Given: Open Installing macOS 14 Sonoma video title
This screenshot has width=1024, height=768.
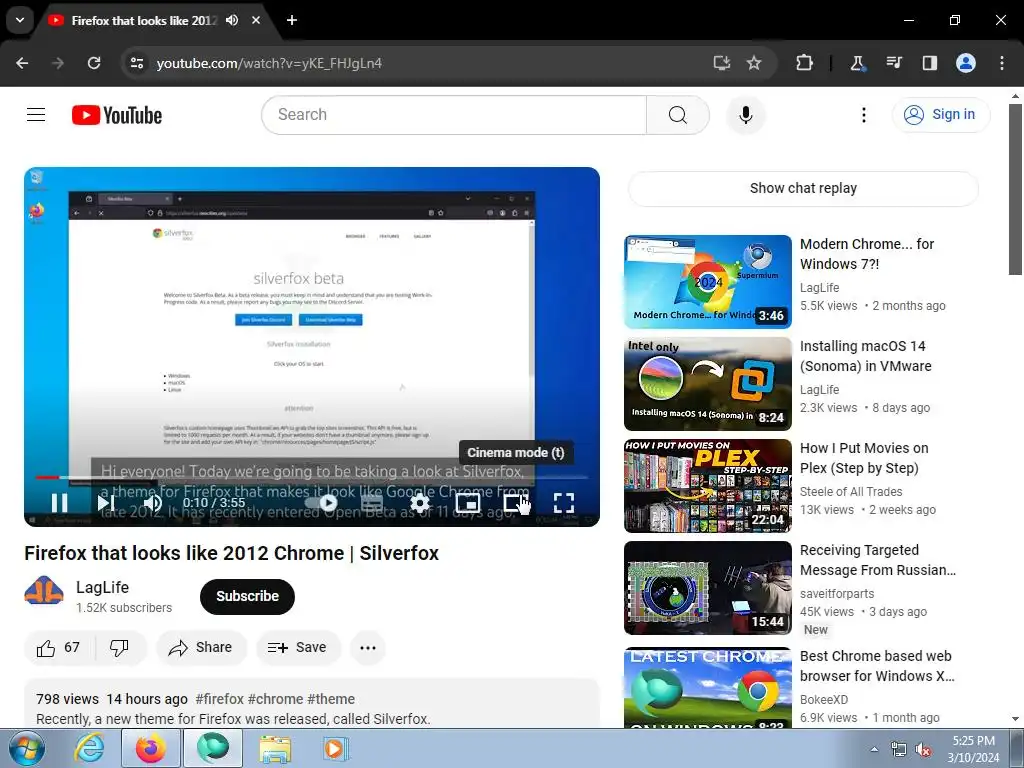Looking at the screenshot, I should [x=865, y=356].
